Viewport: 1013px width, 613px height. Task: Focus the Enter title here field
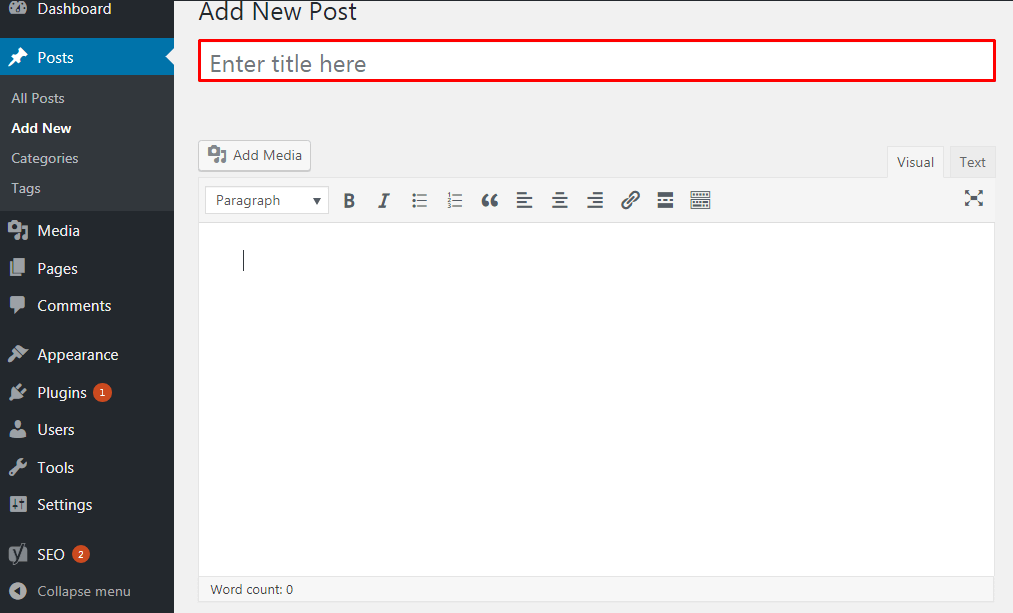coord(596,61)
